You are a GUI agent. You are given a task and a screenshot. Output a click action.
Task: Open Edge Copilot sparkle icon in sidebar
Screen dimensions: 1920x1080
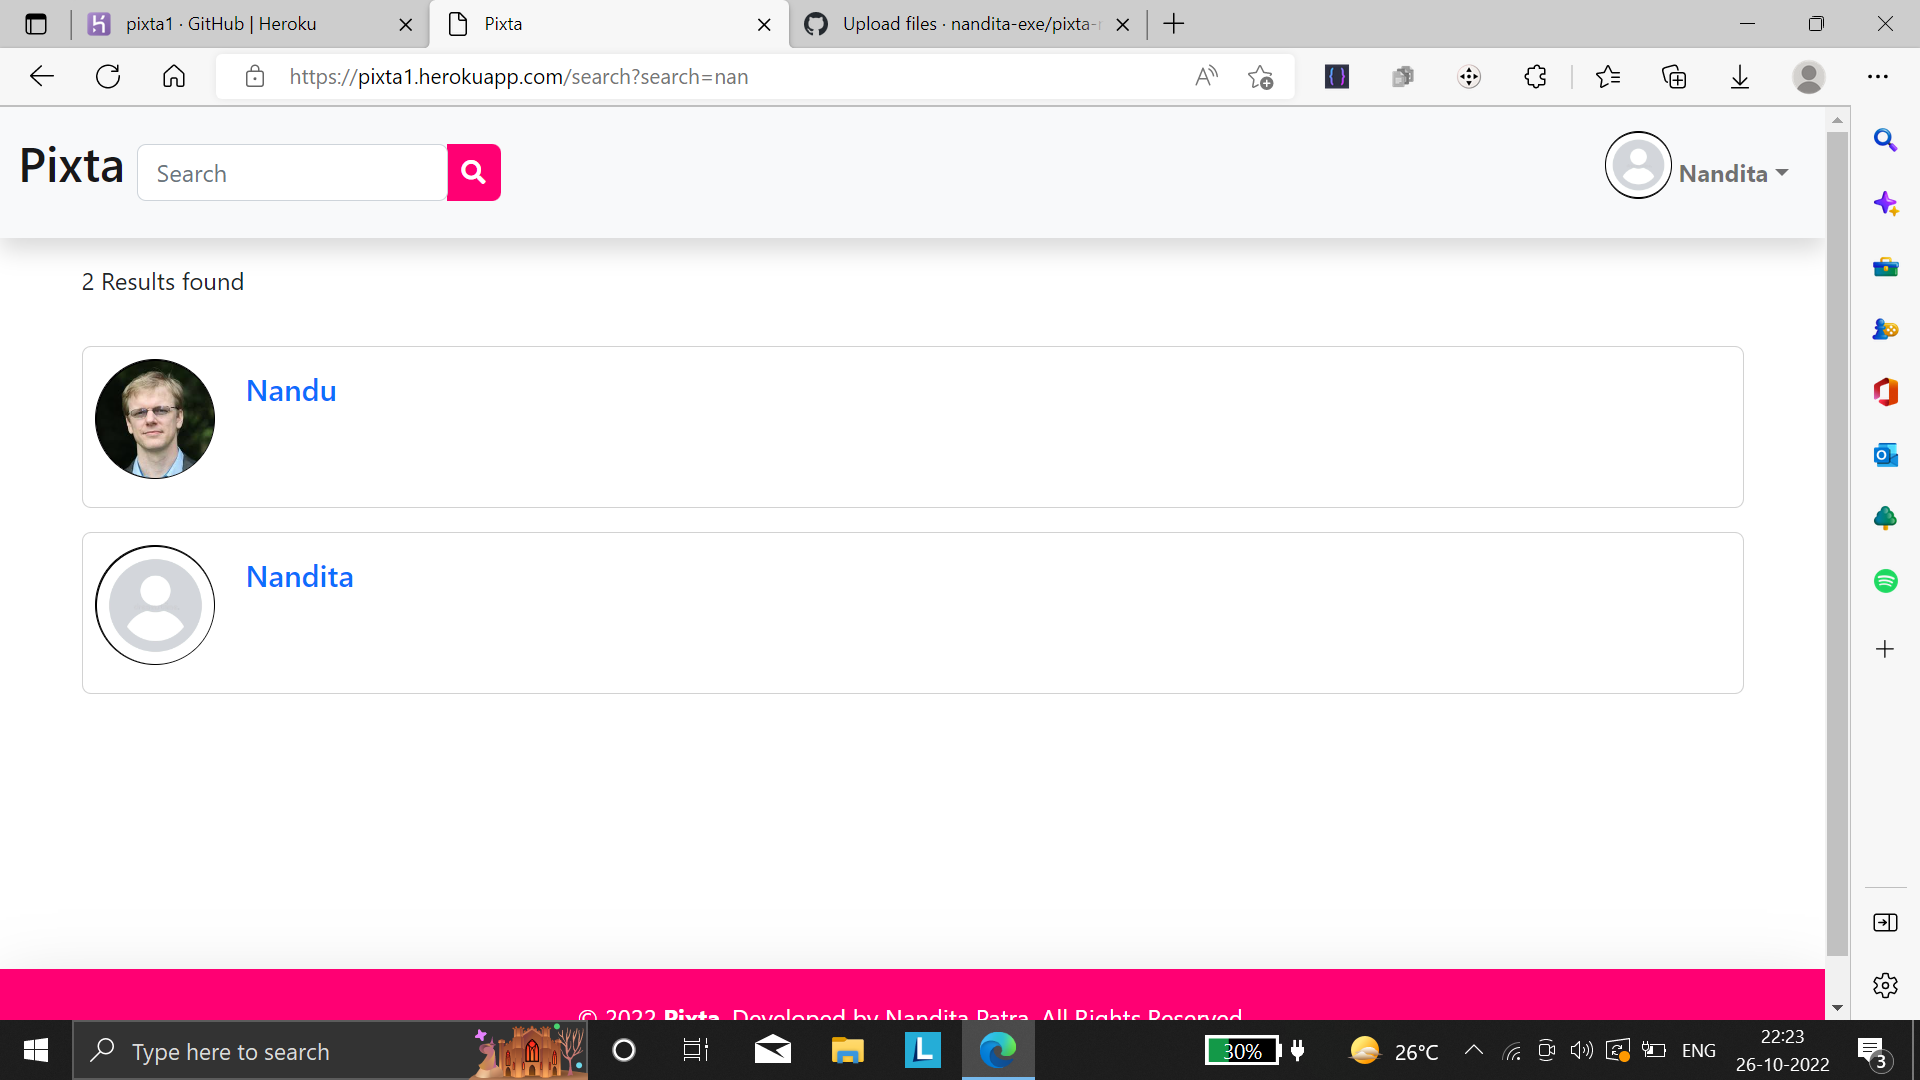(x=1886, y=203)
